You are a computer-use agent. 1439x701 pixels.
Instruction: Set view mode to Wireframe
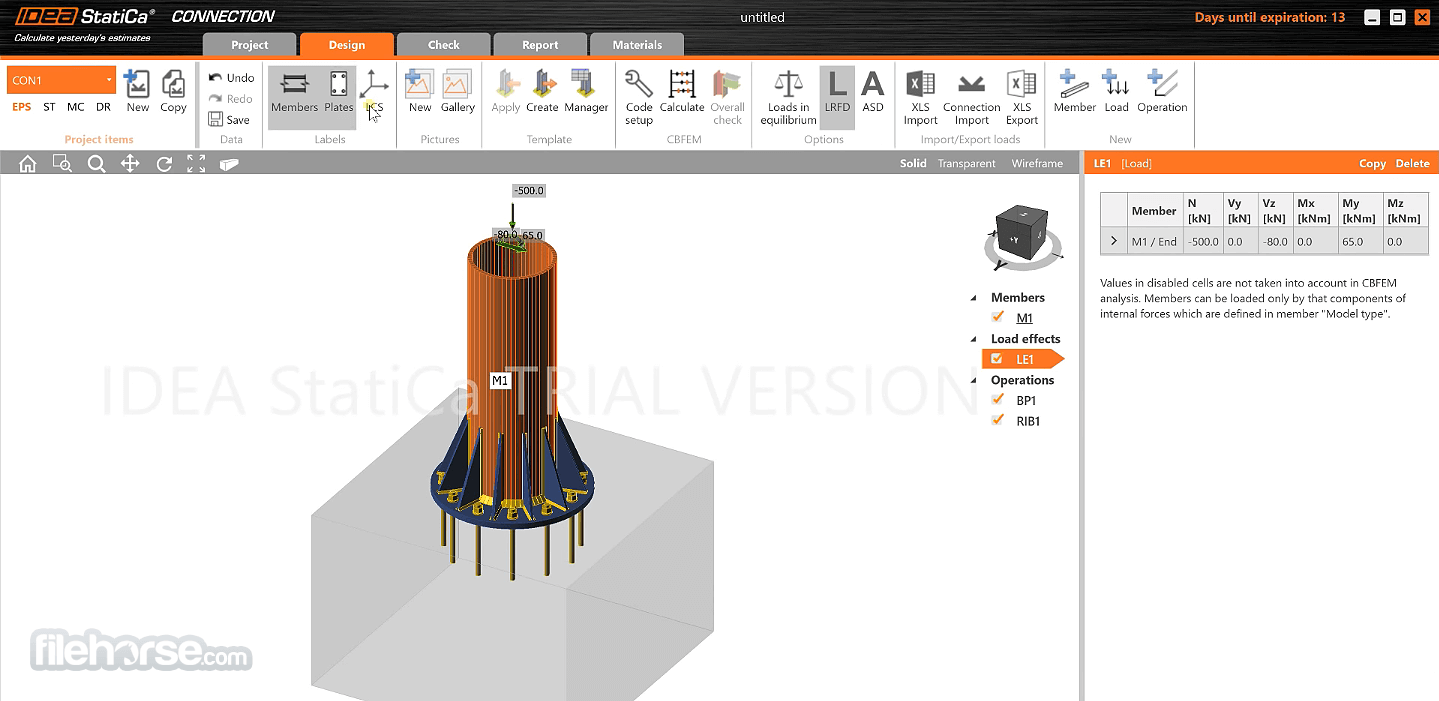click(1037, 163)
